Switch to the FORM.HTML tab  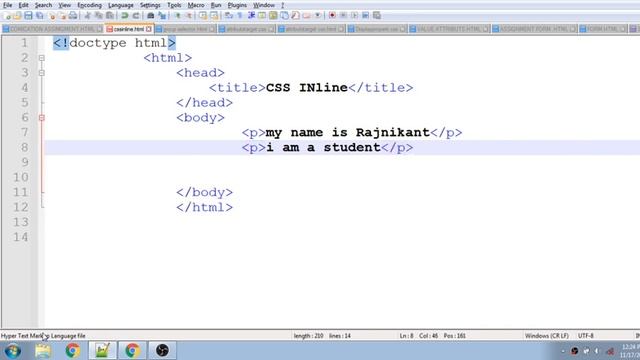coord(602,29)
